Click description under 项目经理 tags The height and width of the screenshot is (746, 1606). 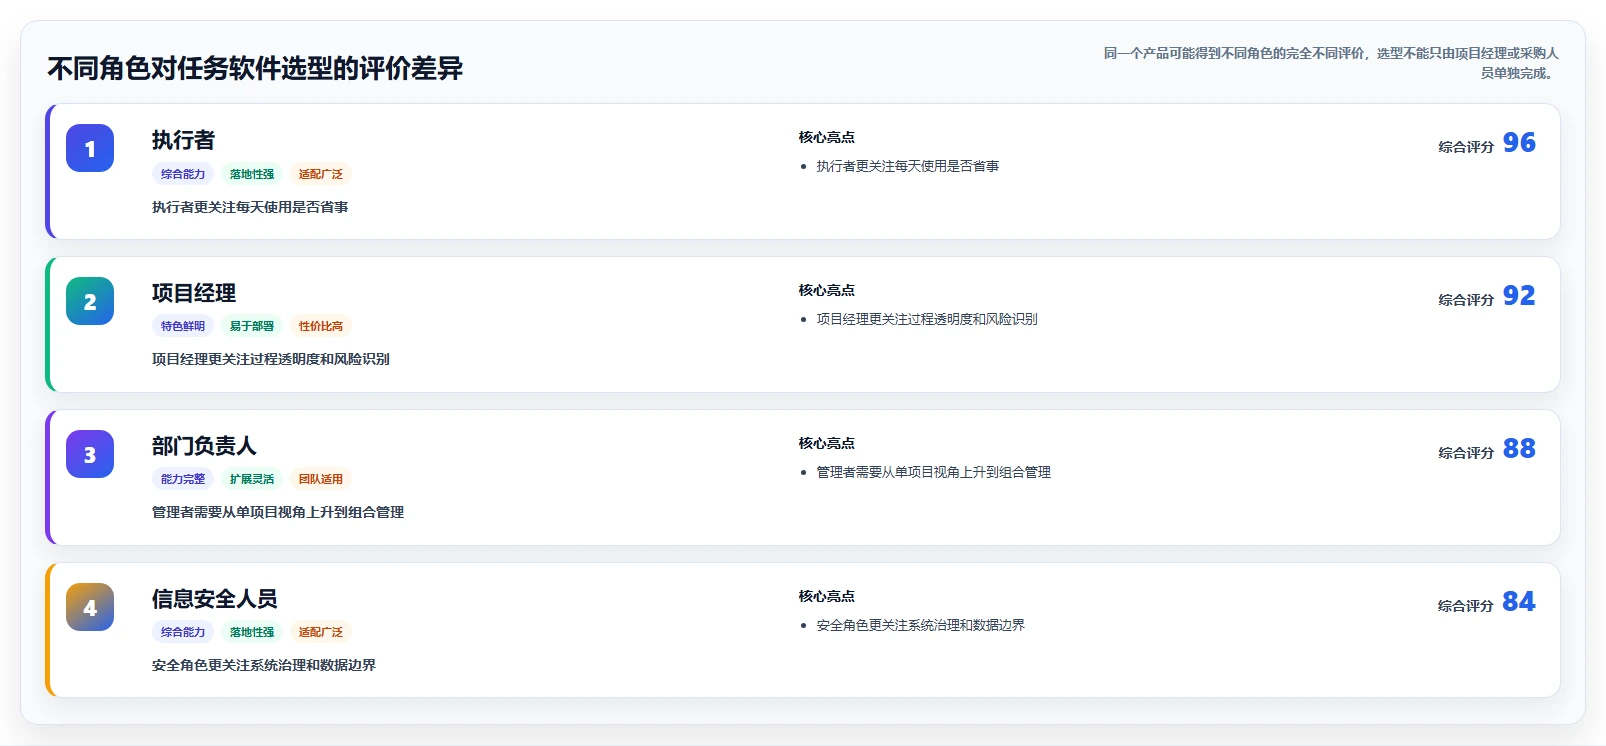coord(271,359)
